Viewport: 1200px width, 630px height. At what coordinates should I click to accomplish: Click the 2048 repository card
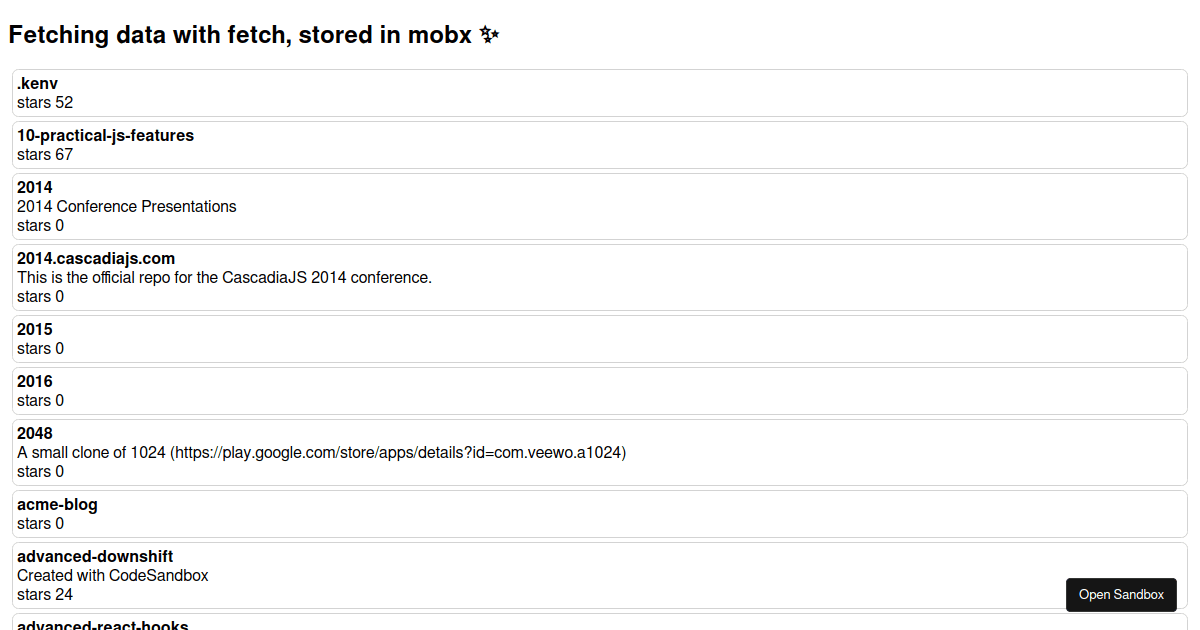click(x=600, y=451)
